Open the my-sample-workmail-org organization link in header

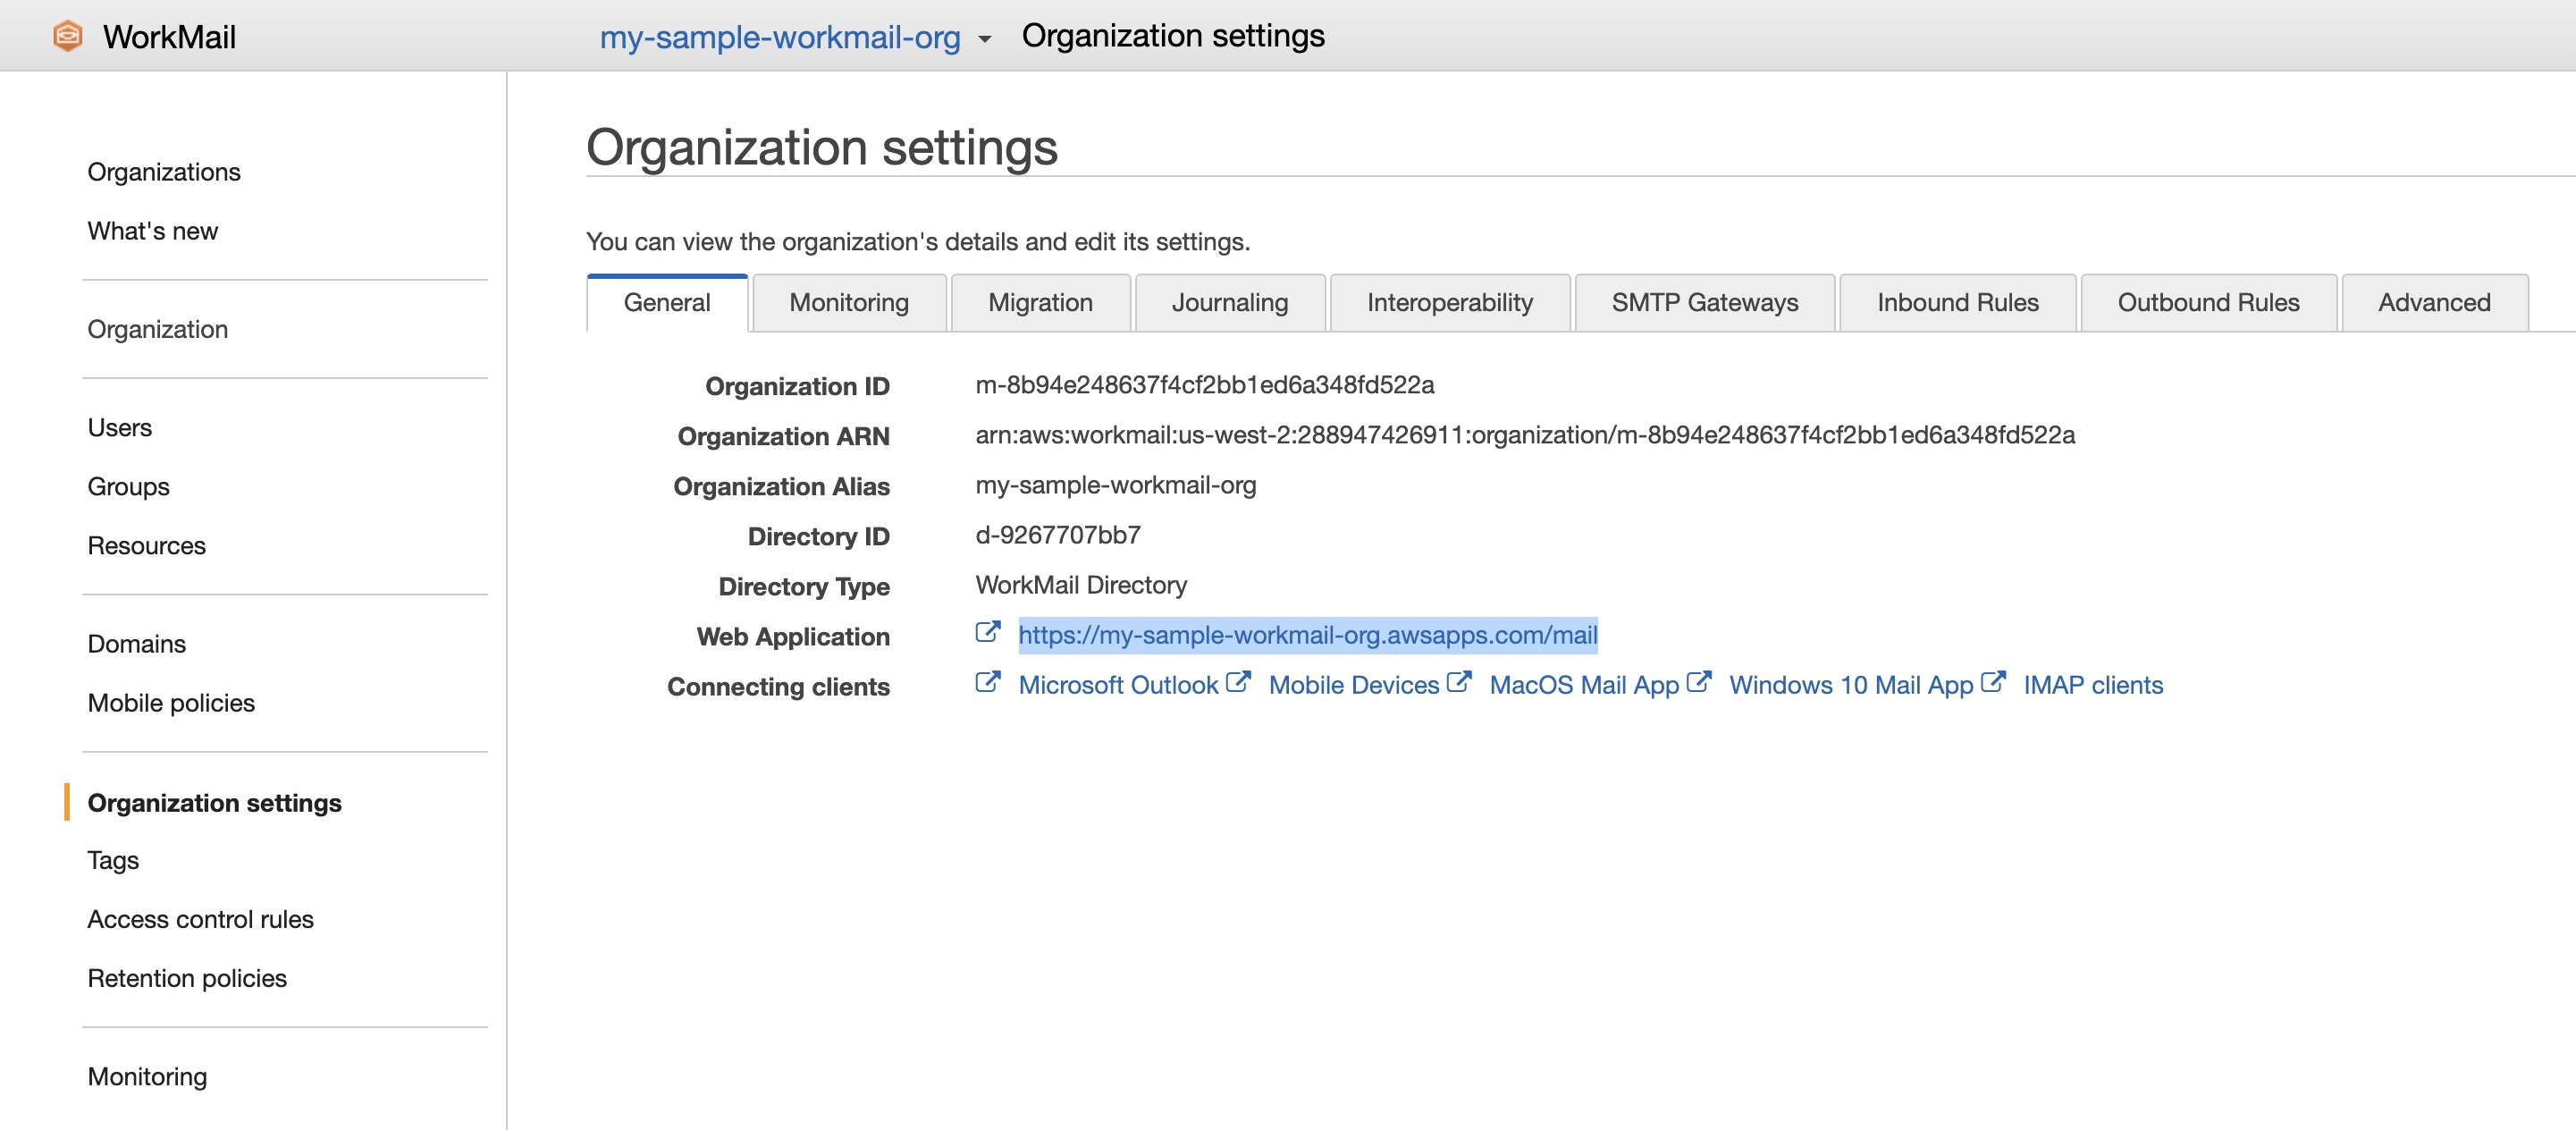point(780,37)
